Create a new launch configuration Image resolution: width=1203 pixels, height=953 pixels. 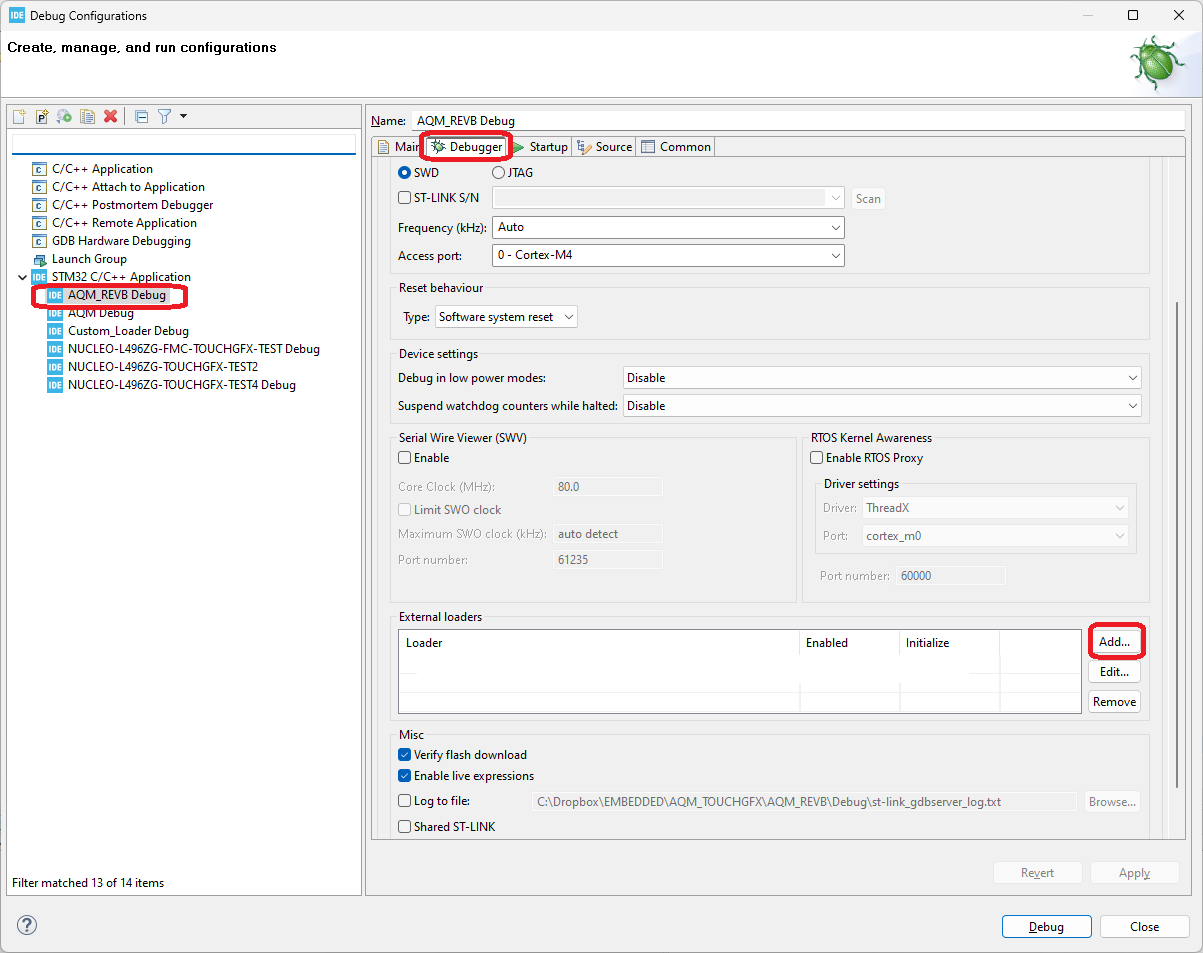[x=18, y=116]
